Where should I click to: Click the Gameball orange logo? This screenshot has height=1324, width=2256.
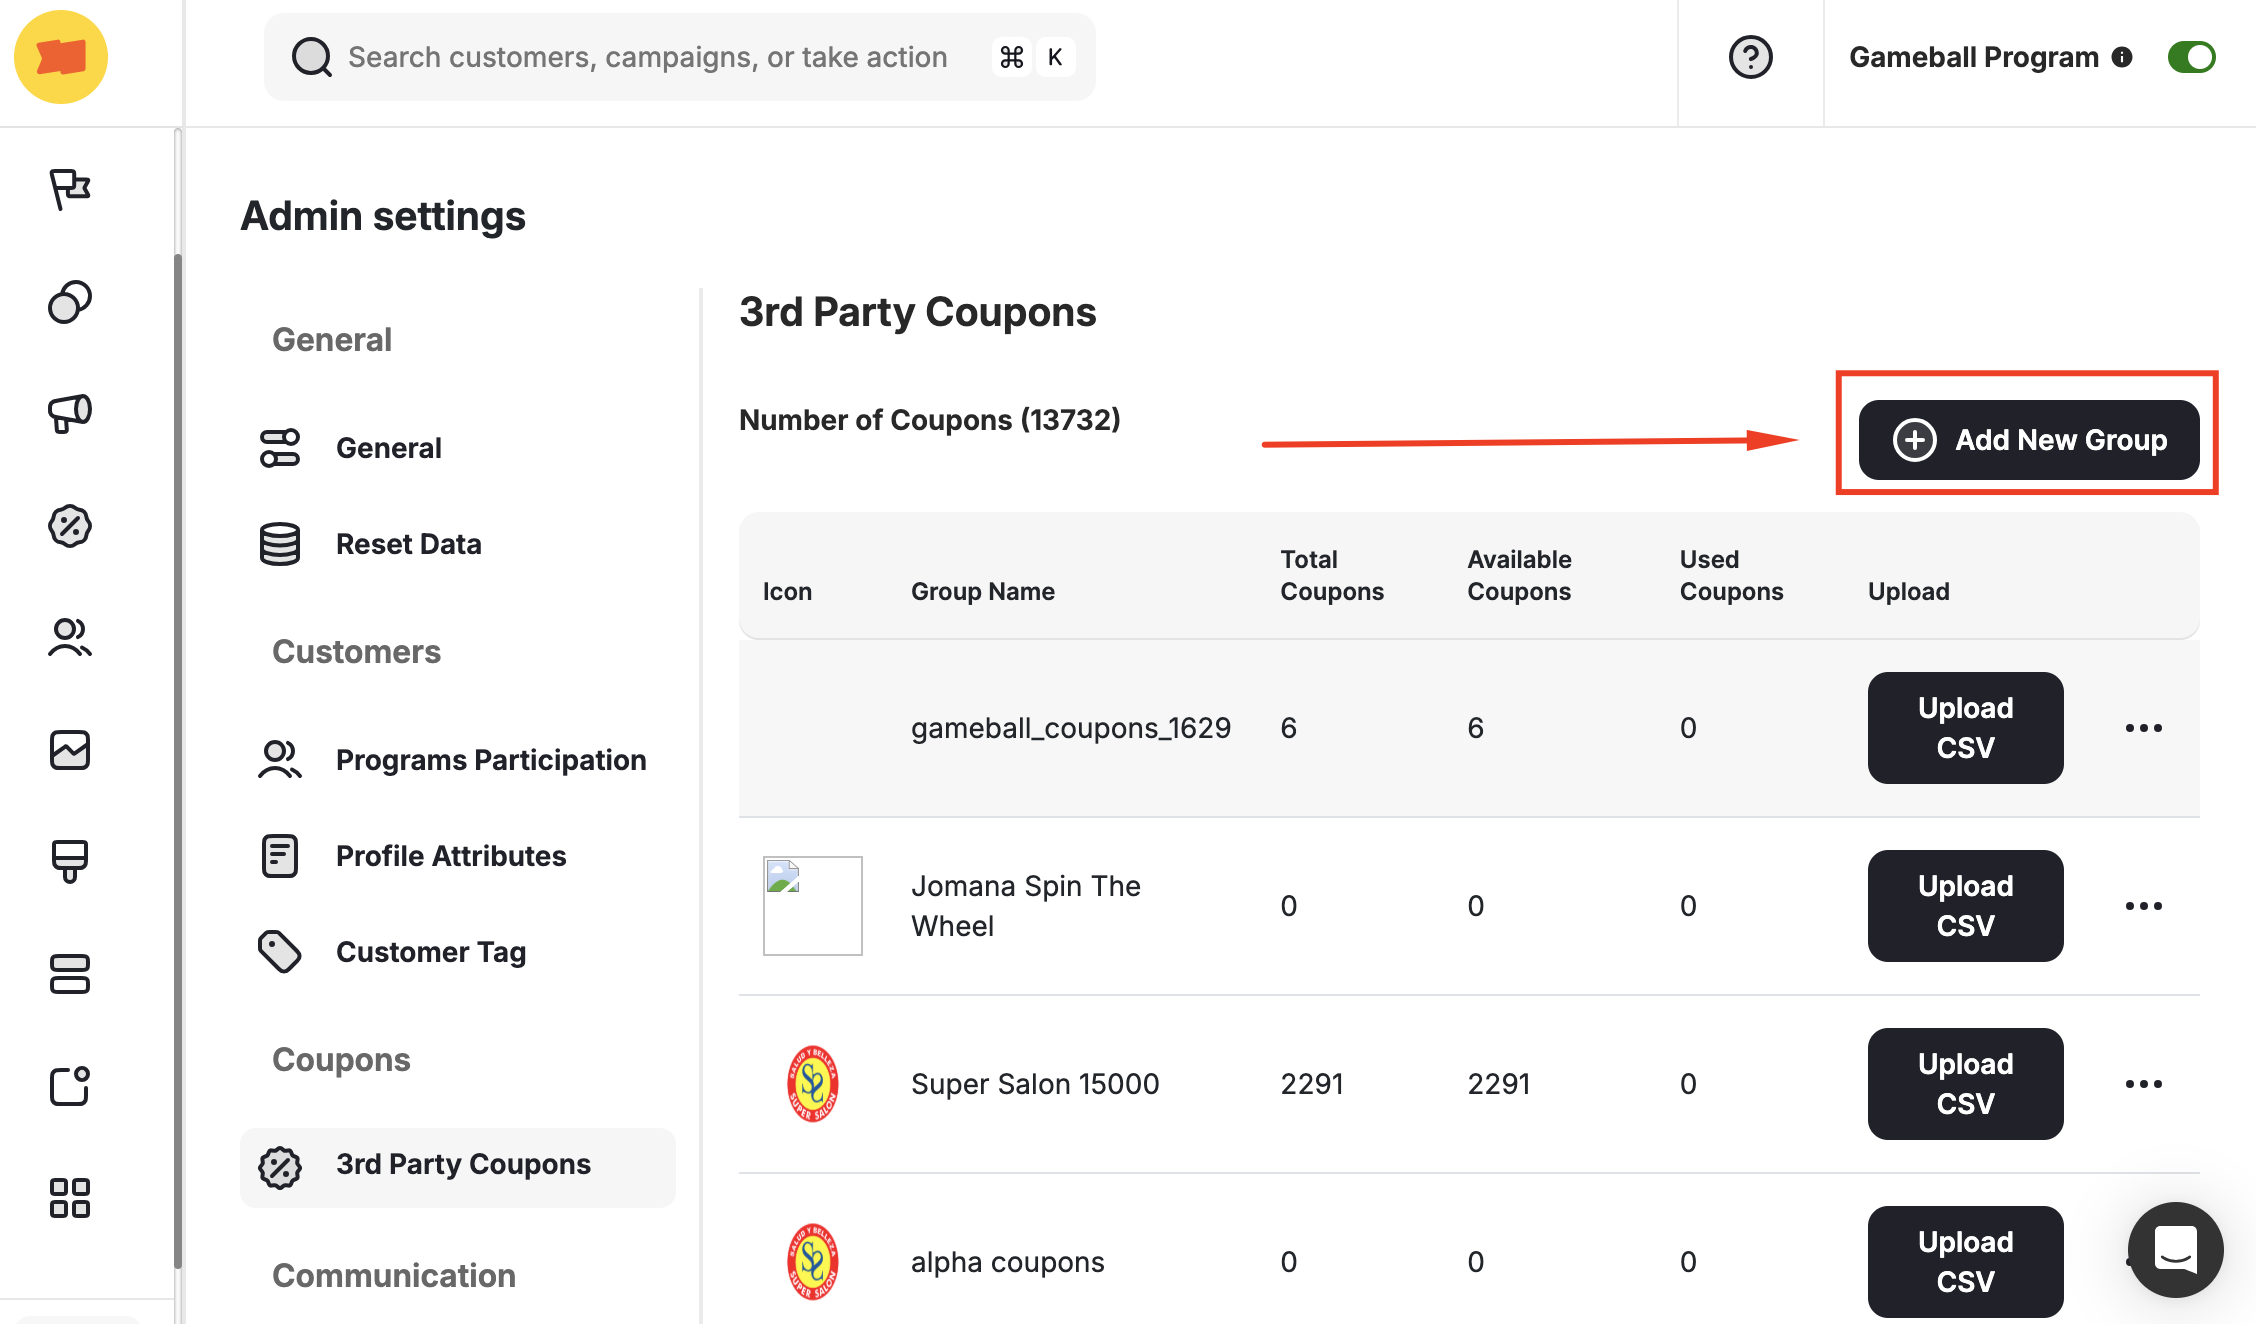61,57
